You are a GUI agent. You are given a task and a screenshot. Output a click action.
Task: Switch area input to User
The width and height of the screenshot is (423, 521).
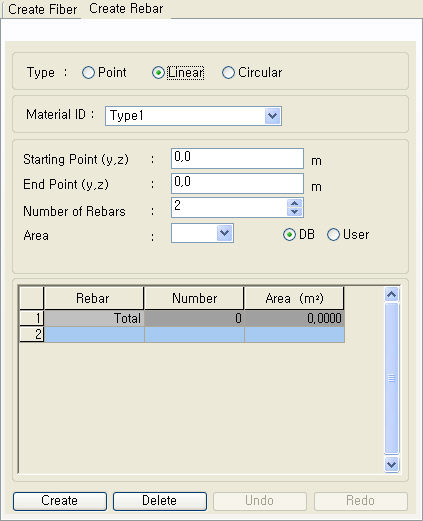pos(333,235)
